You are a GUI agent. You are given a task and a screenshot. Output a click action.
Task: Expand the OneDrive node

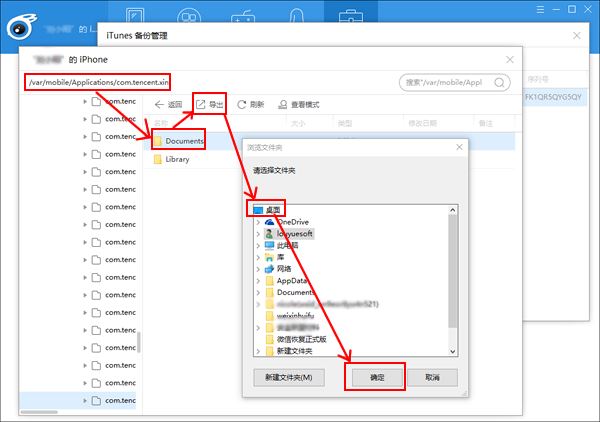[258, 222]
